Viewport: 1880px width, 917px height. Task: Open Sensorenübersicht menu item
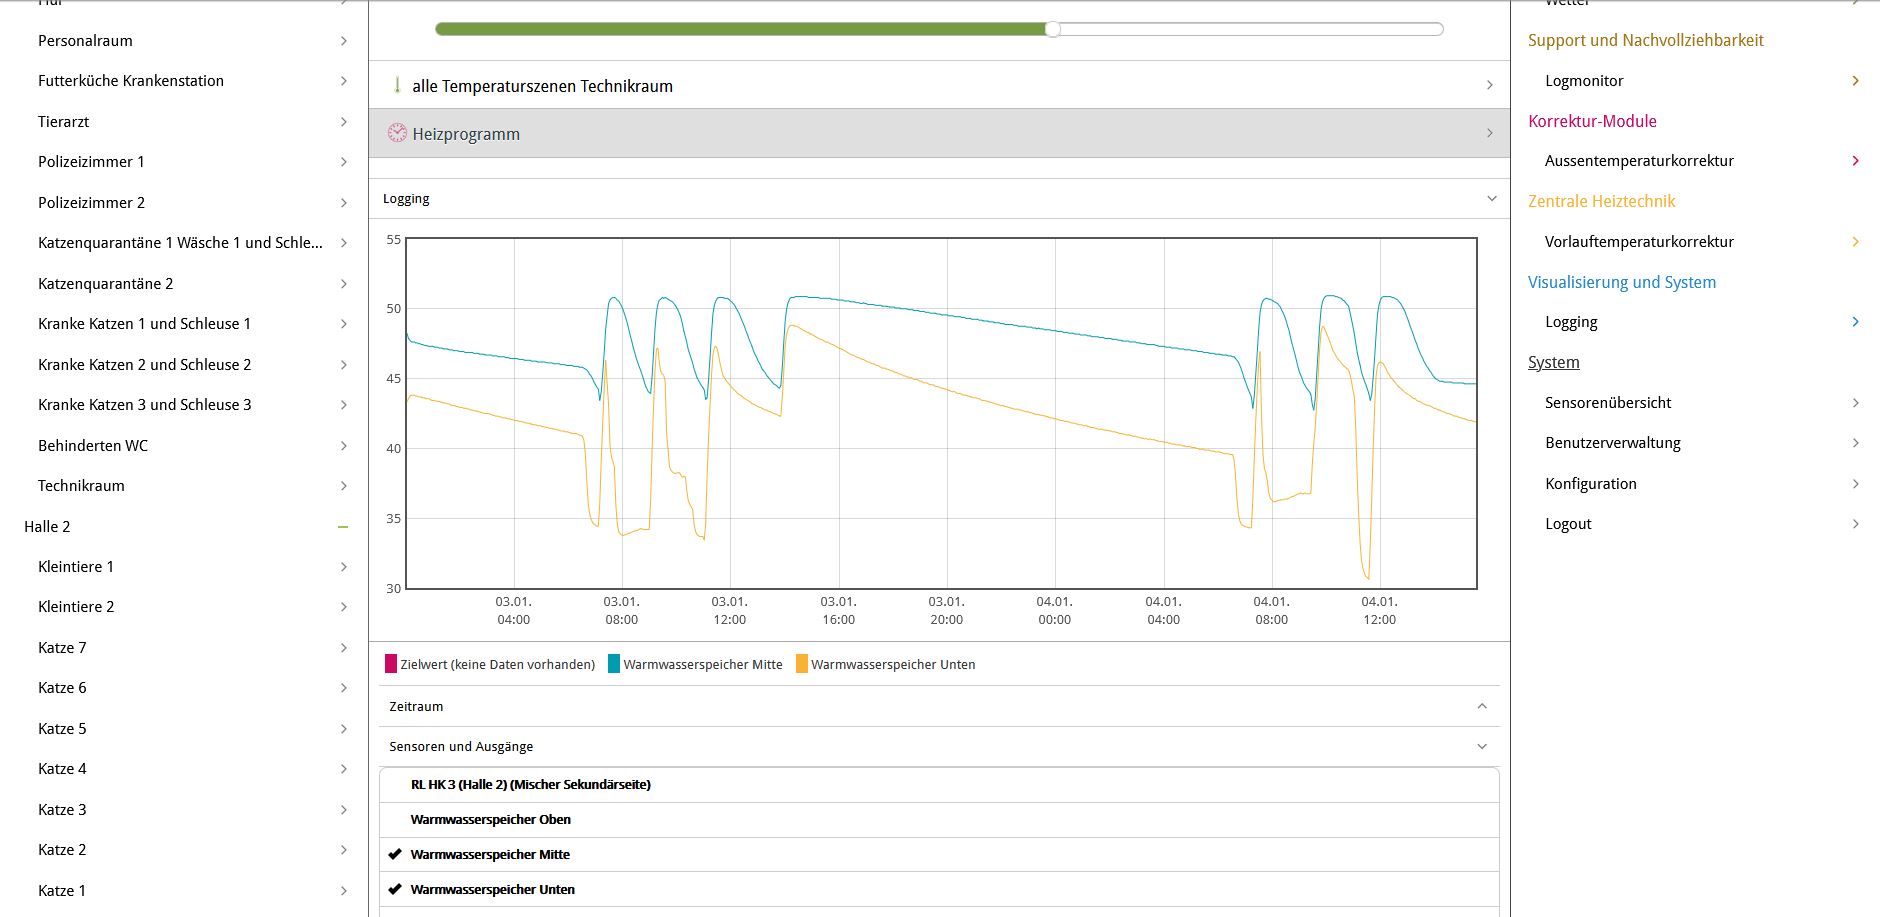click(x=1608, y=402)
